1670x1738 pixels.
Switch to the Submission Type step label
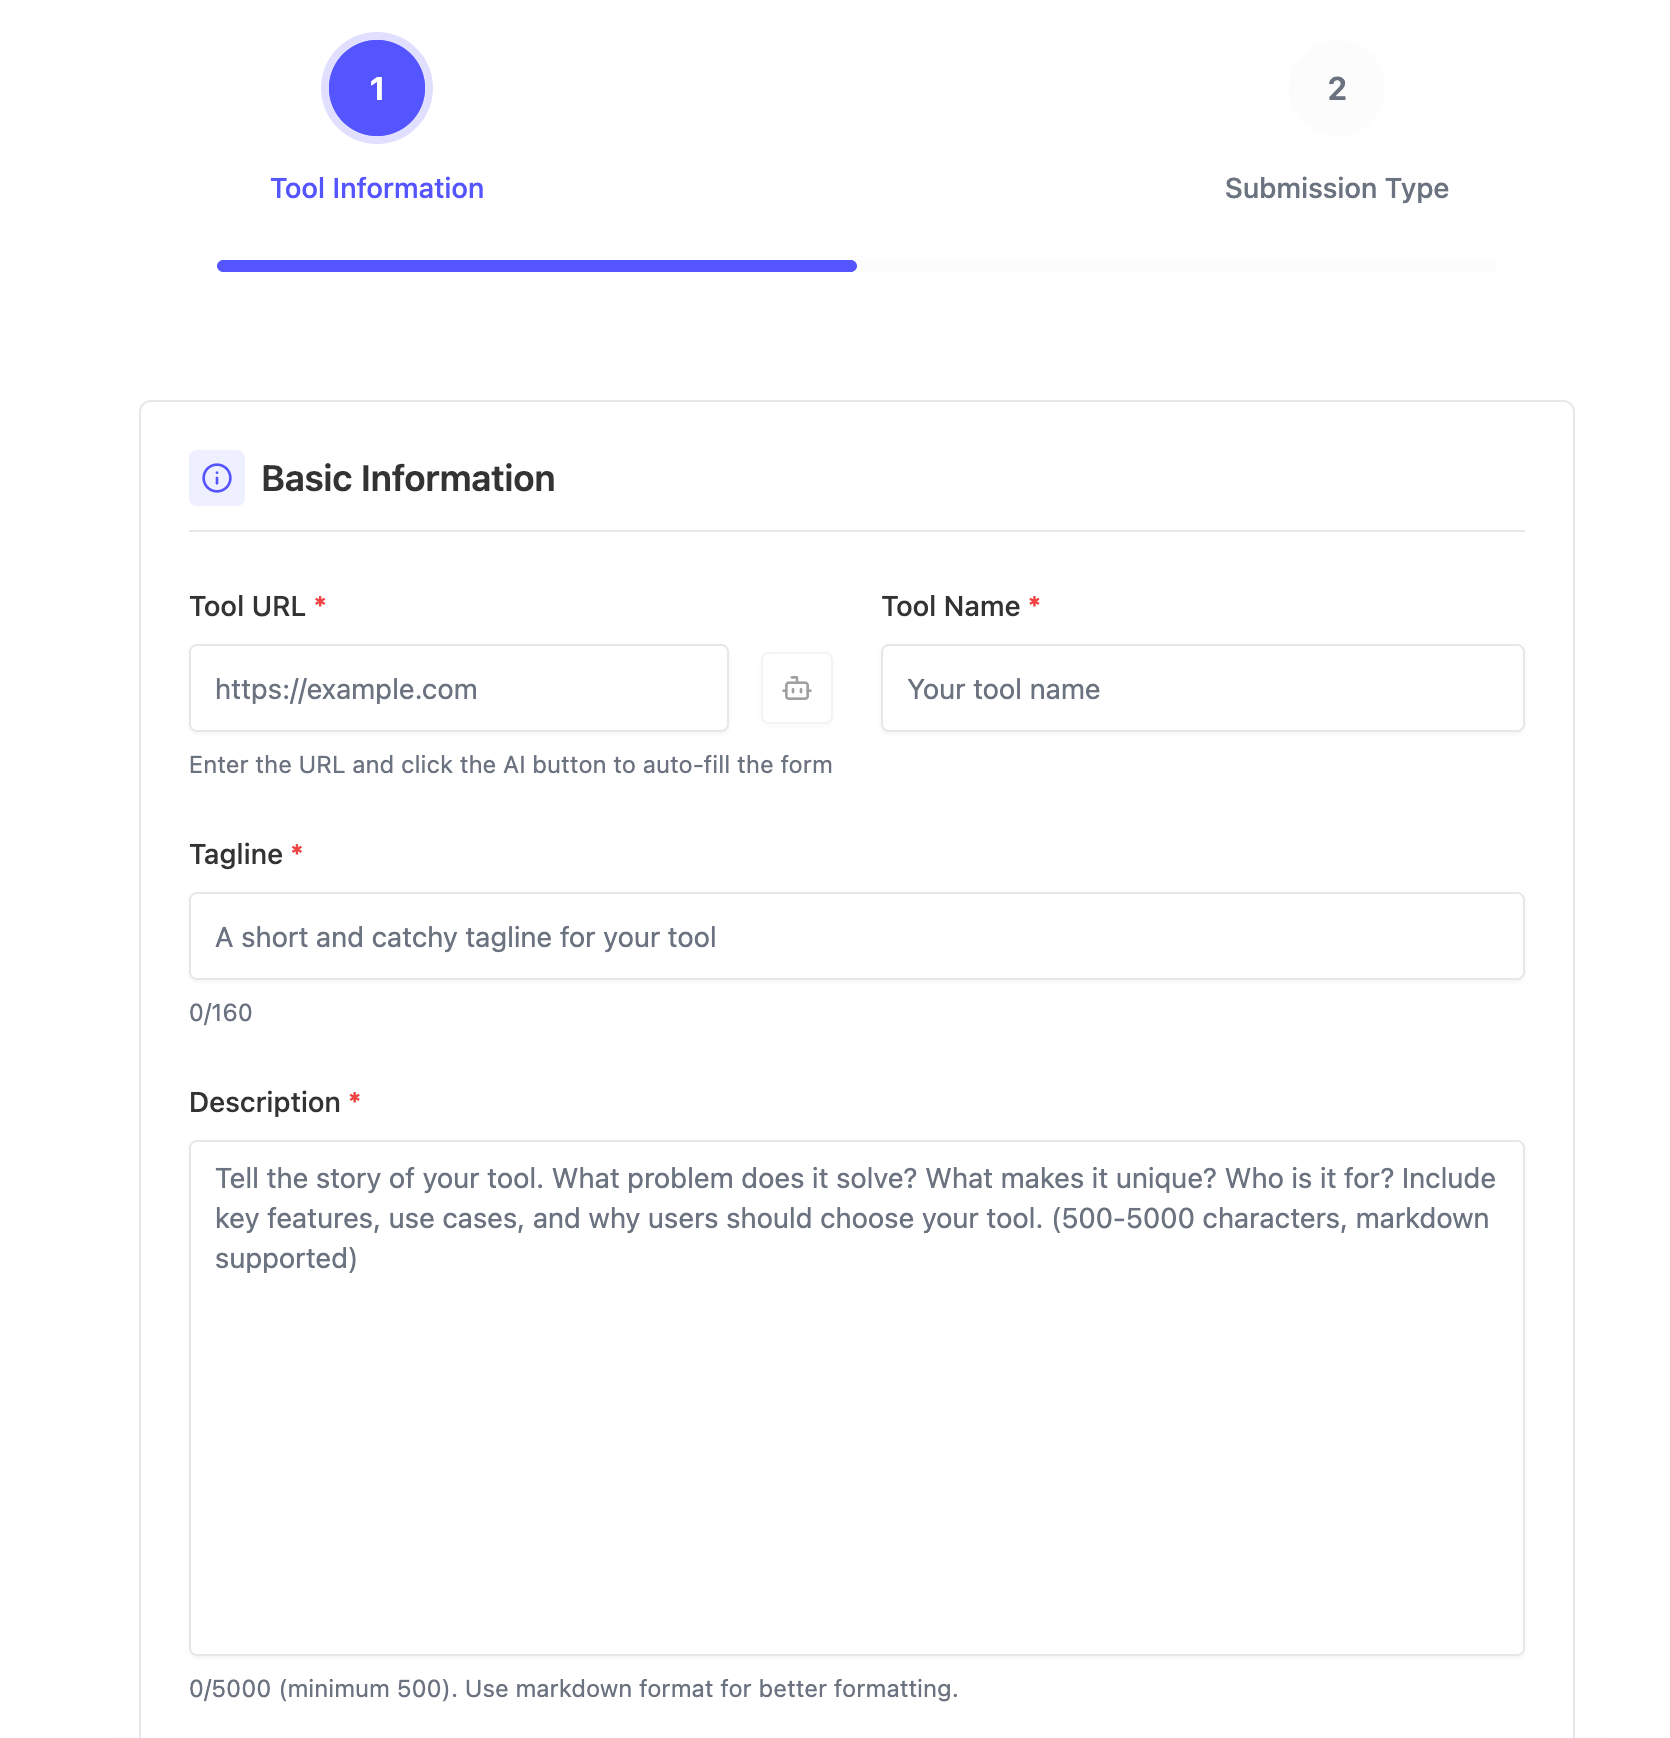click(x=1336, y=188)
